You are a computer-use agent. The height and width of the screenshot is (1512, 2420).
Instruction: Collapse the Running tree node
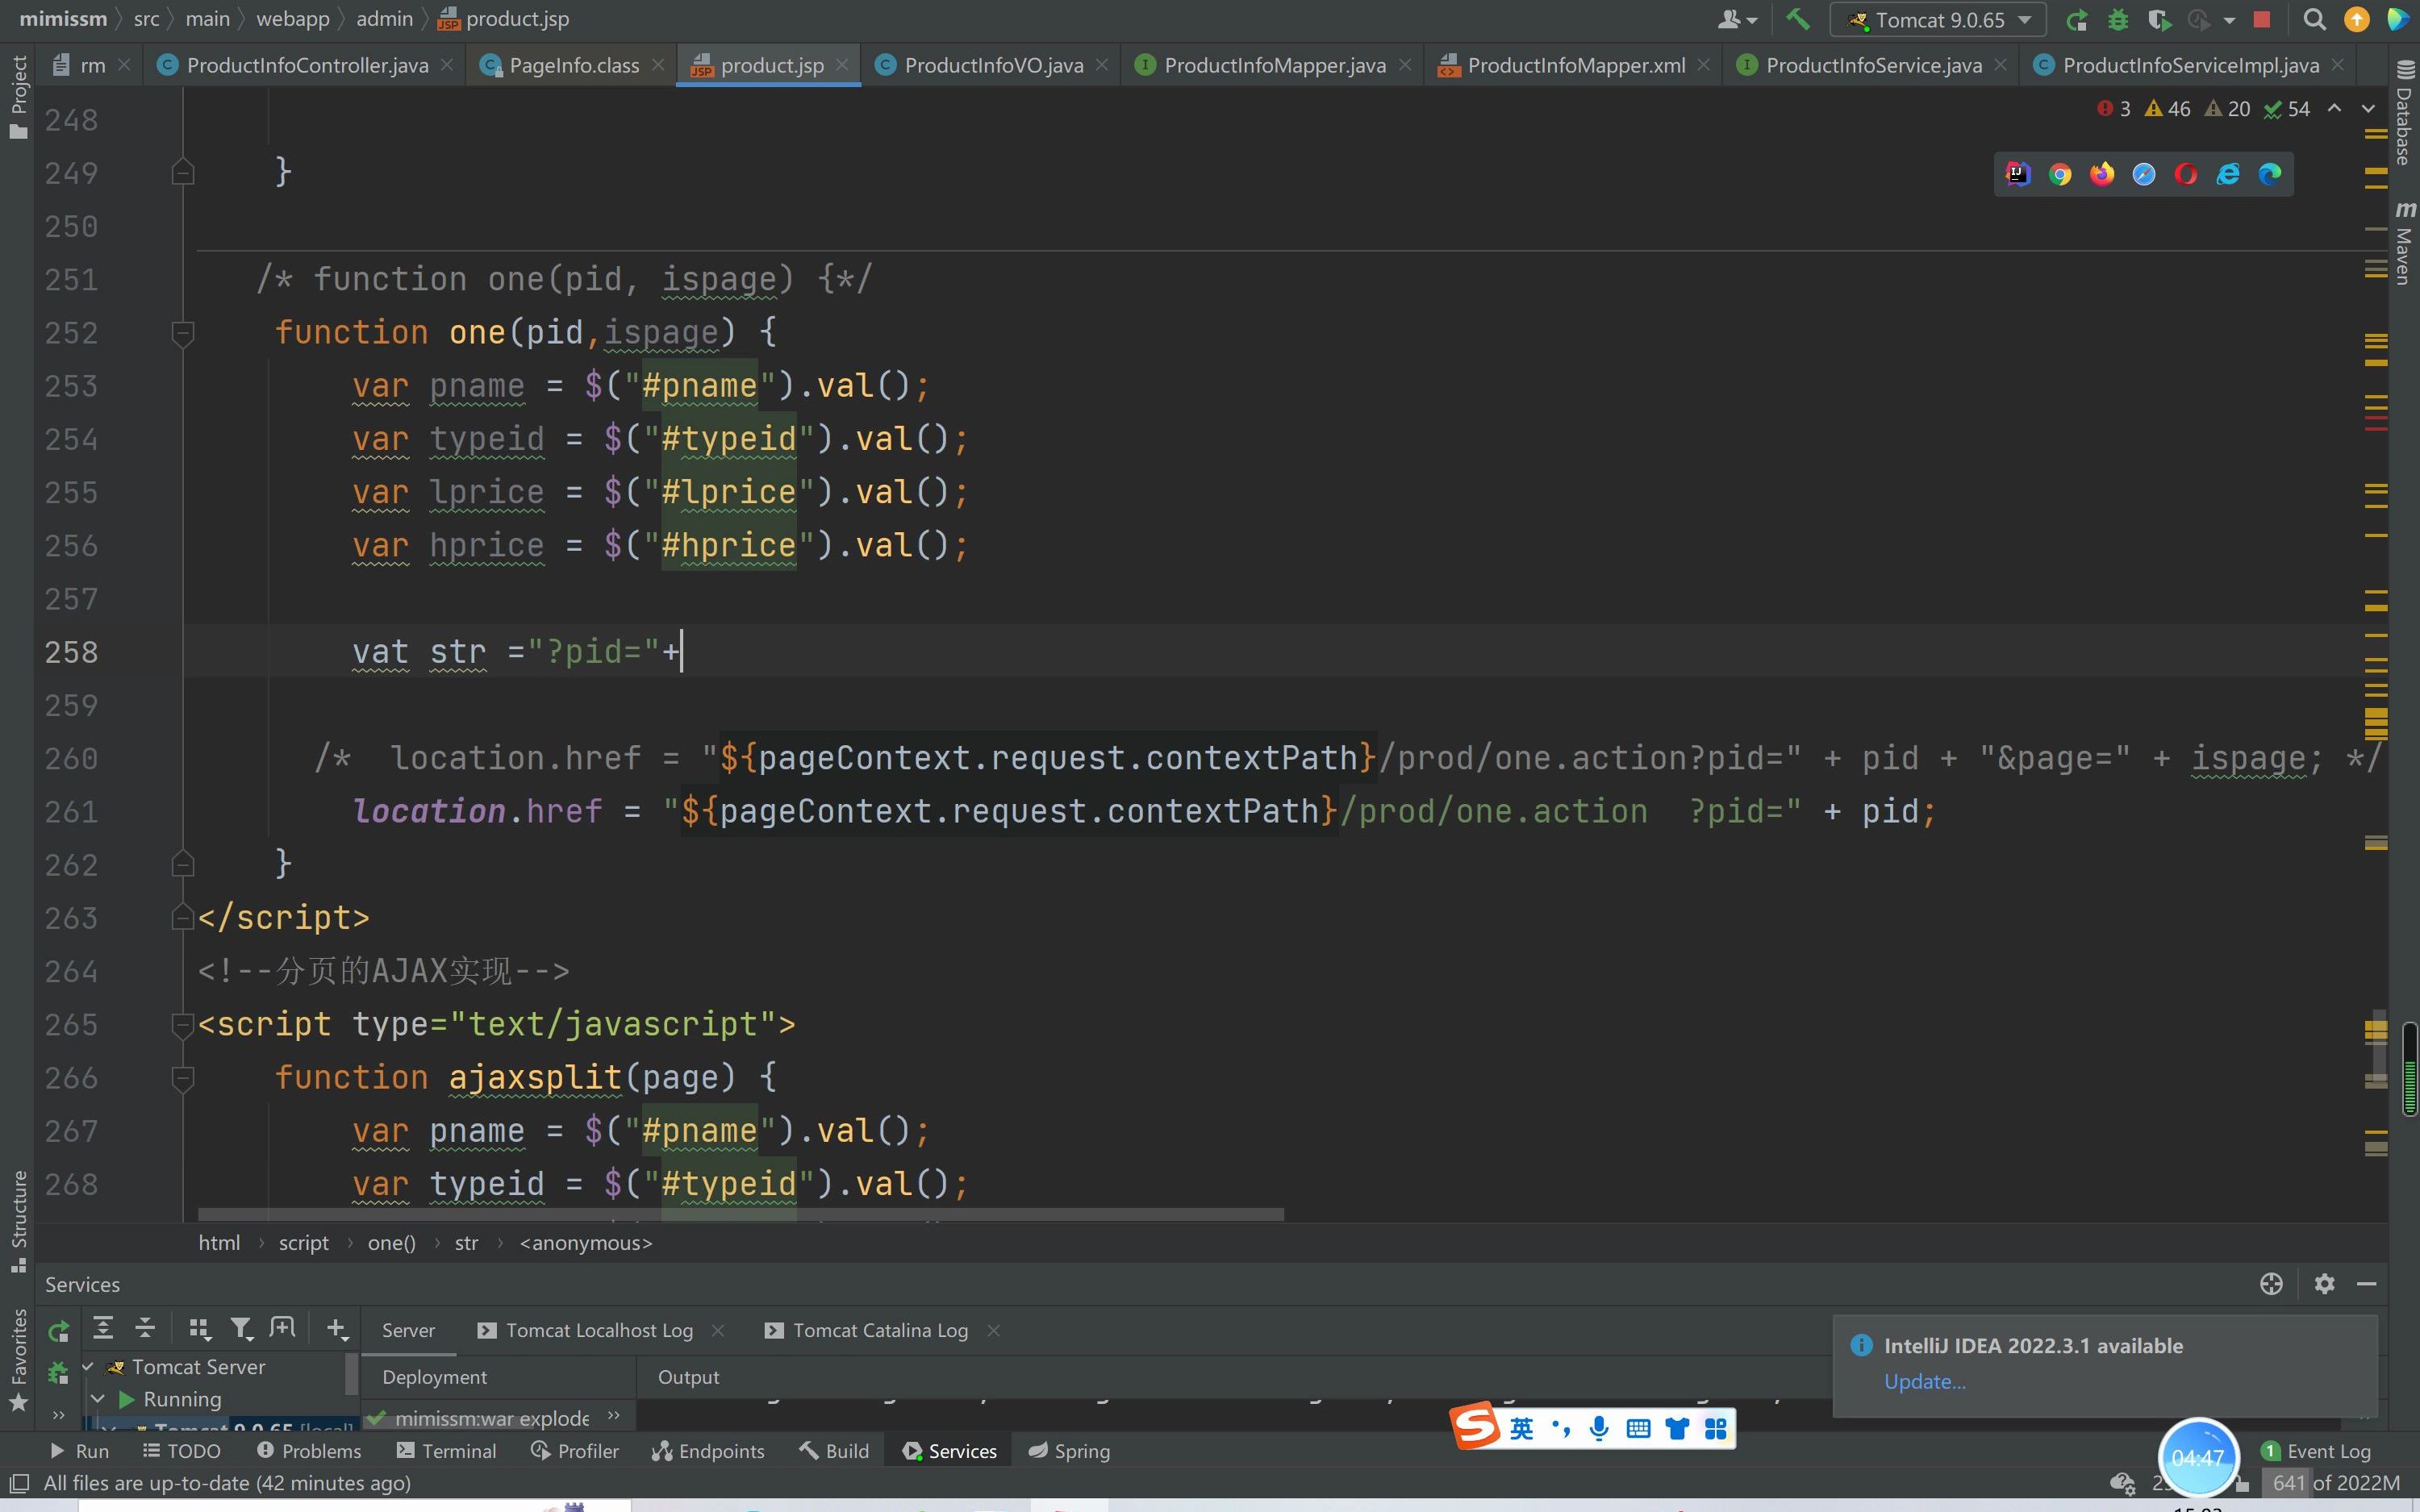point(98,1398)
